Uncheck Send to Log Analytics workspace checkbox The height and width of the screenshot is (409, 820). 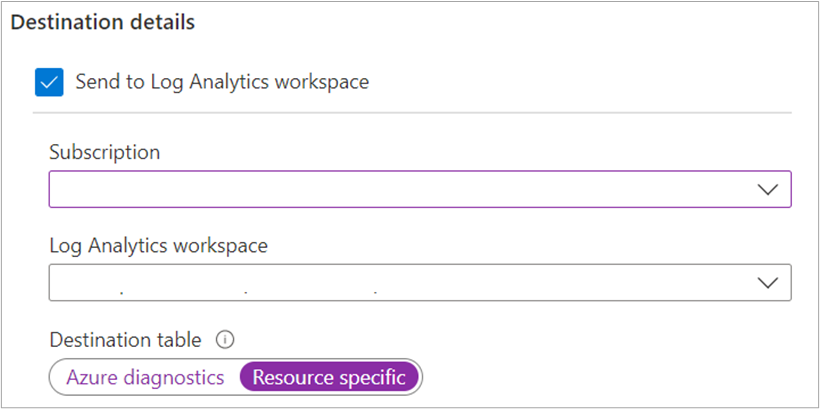[49, 83]
